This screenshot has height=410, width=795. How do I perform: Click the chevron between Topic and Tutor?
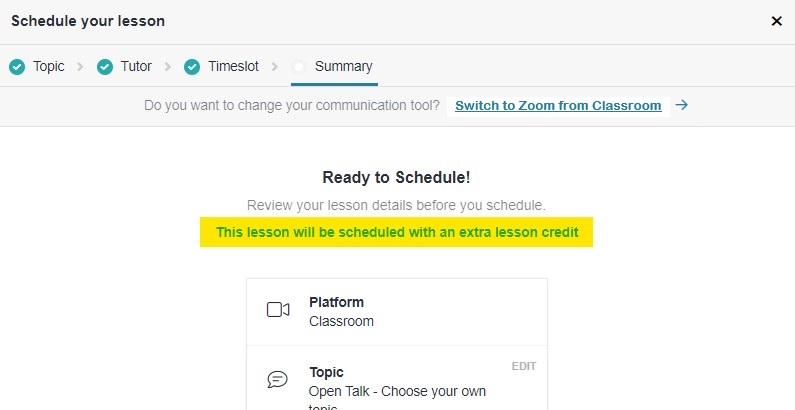click(x=81, y=67)
